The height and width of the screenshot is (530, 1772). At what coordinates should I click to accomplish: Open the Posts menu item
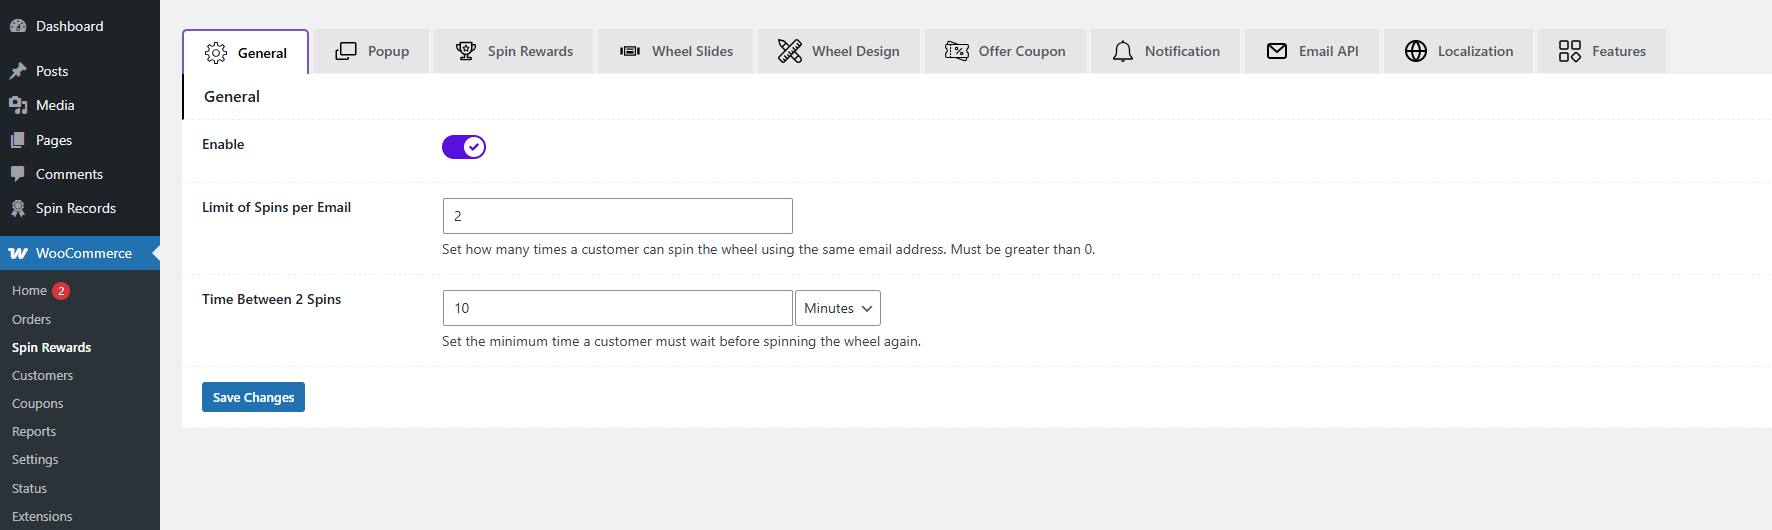coord(80,71)
